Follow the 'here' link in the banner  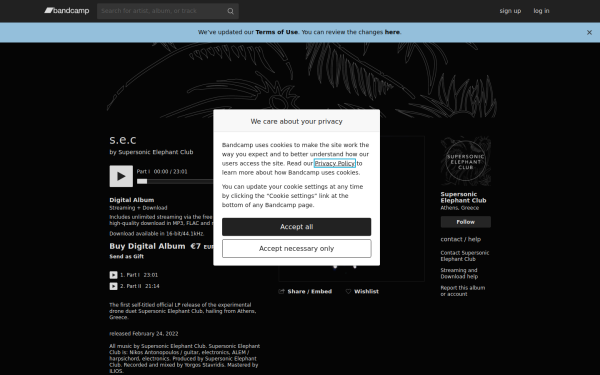point(392,32)
